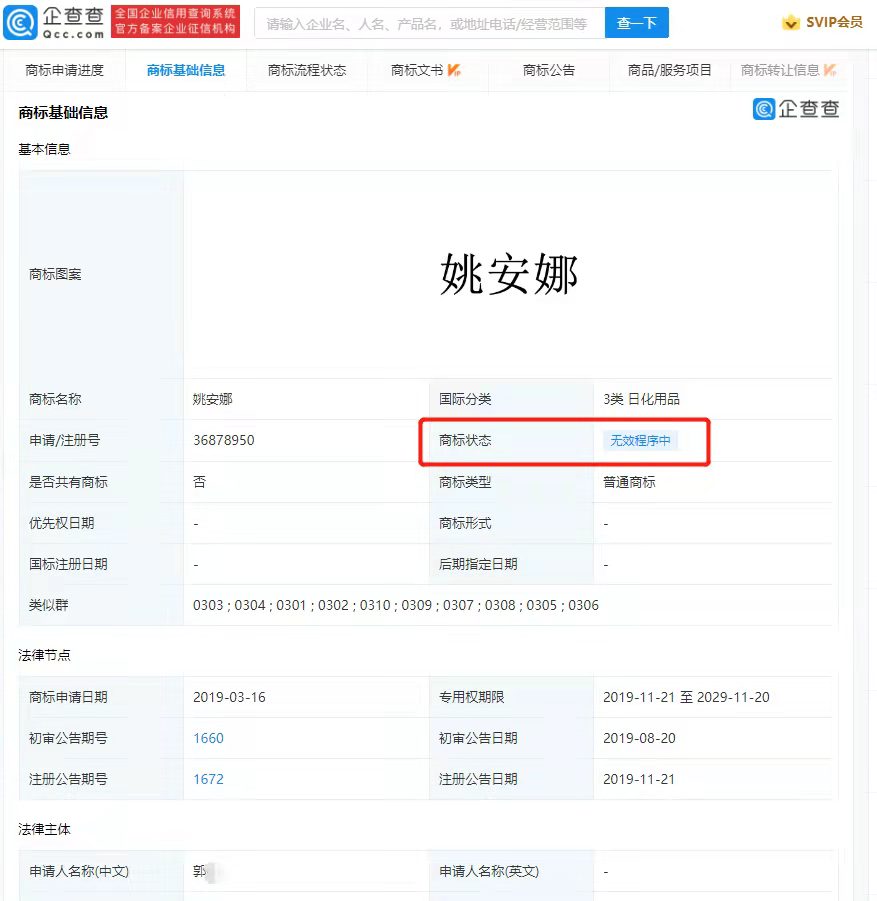Screen dimensions: 877x901
Task: Click the 是否共有商标 value 否
Action: coord(199,482)
